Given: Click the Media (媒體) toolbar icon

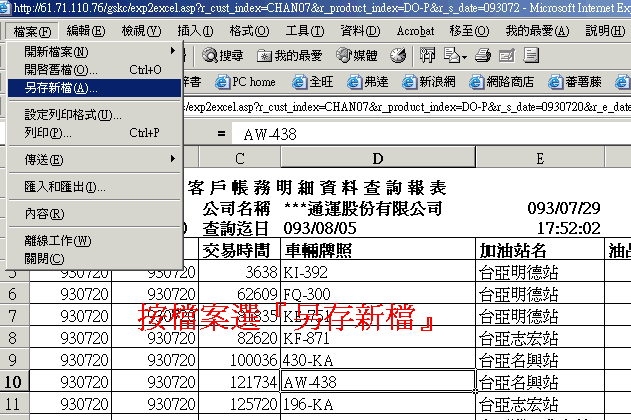Looking at the screenshot, I should (356, 55).
